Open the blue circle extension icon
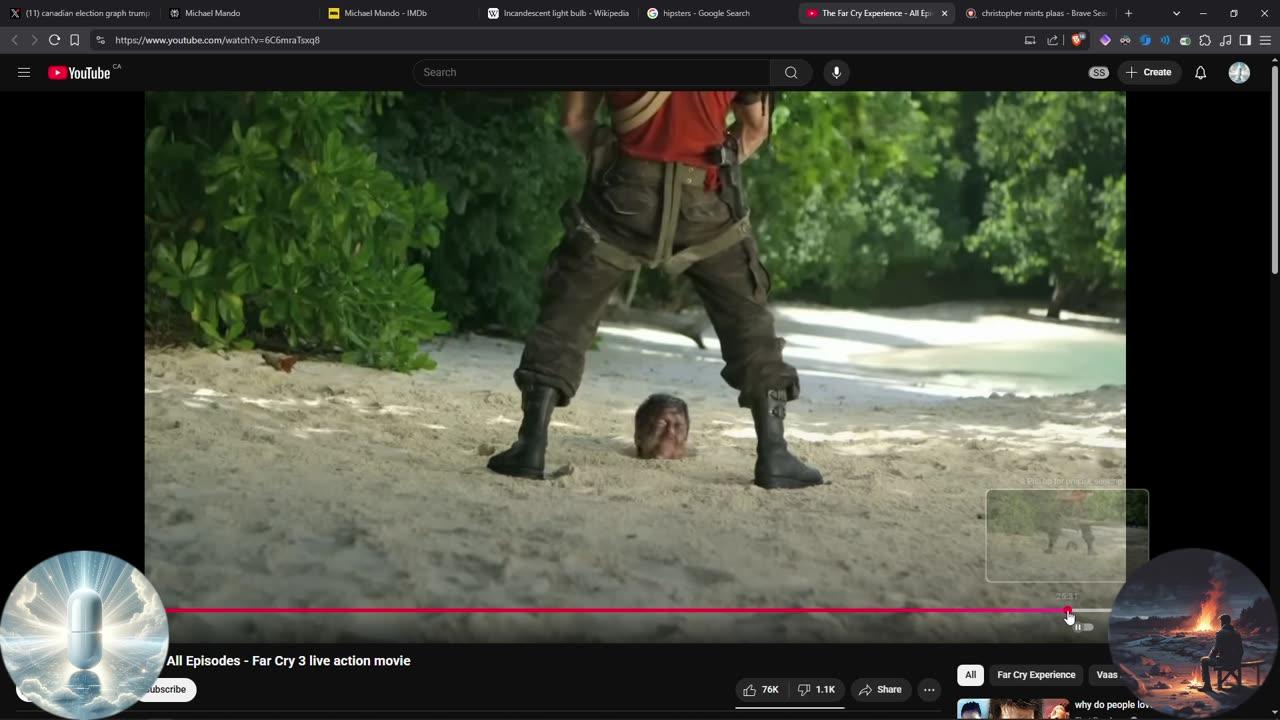This screenshot has height=720, width=1280. 1145,40
